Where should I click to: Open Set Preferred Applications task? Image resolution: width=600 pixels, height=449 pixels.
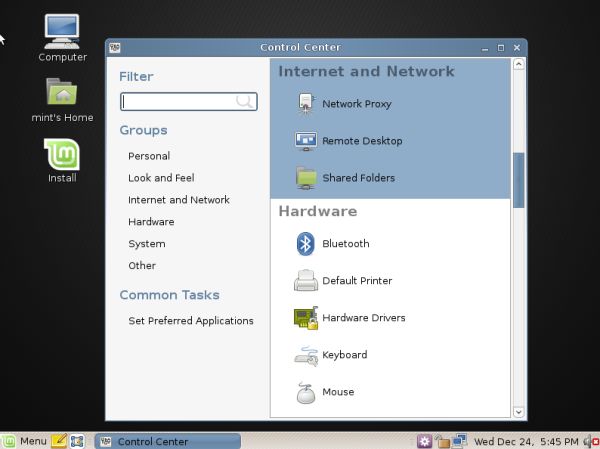pyautogui.click(x=191, y=320)
